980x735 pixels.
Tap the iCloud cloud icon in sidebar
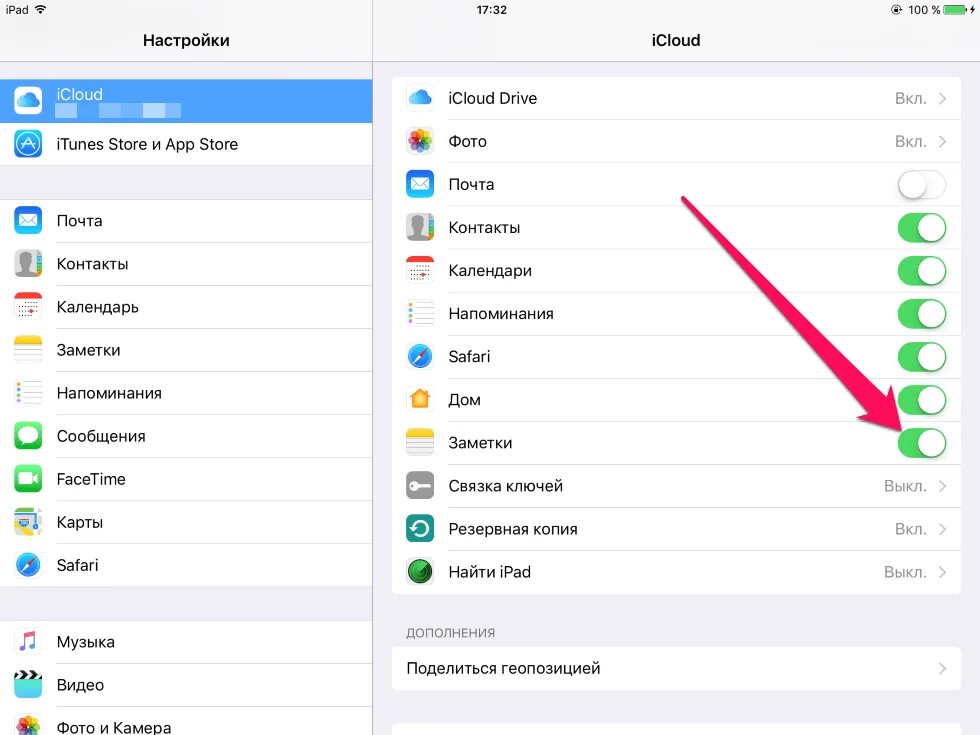[28, 100]
